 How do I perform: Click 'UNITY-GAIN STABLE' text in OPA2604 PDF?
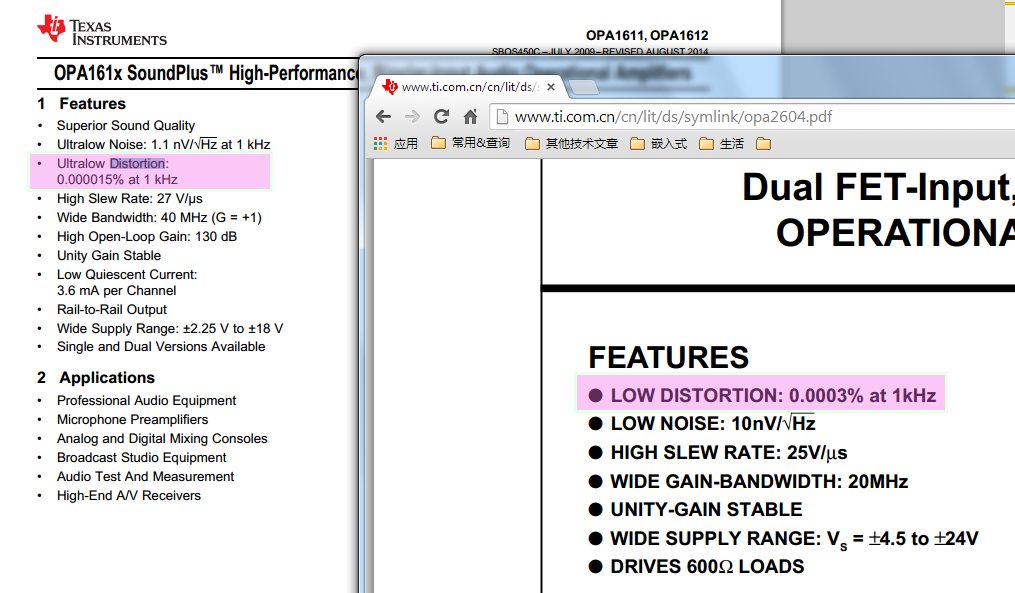[706, 509]
